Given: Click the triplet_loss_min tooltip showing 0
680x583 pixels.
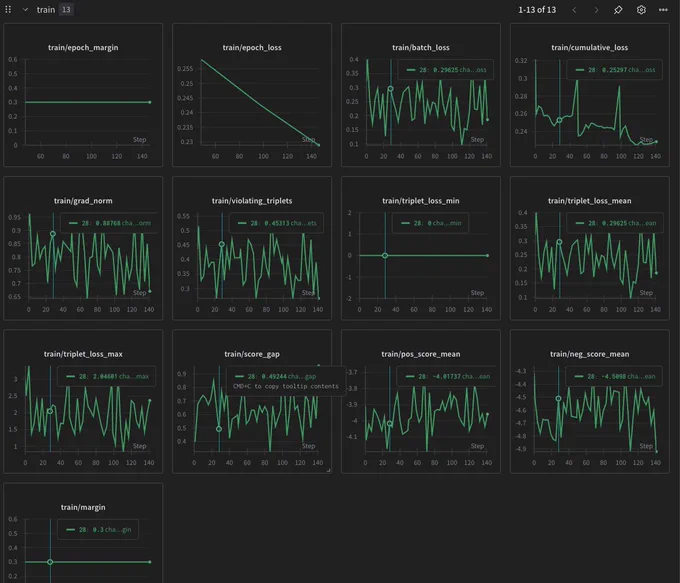Looking at the screenshot, I should click(x=429, y=223).
